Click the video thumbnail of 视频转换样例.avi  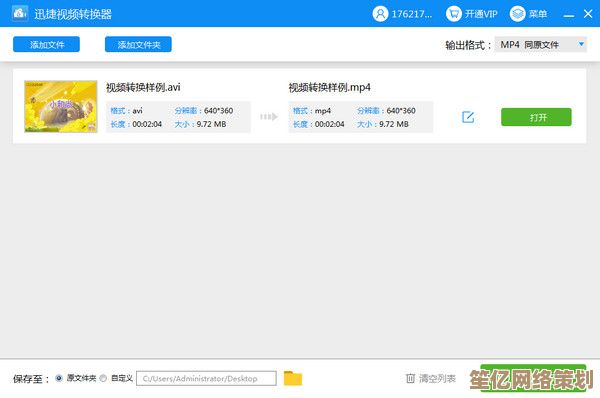coord(61,106)
